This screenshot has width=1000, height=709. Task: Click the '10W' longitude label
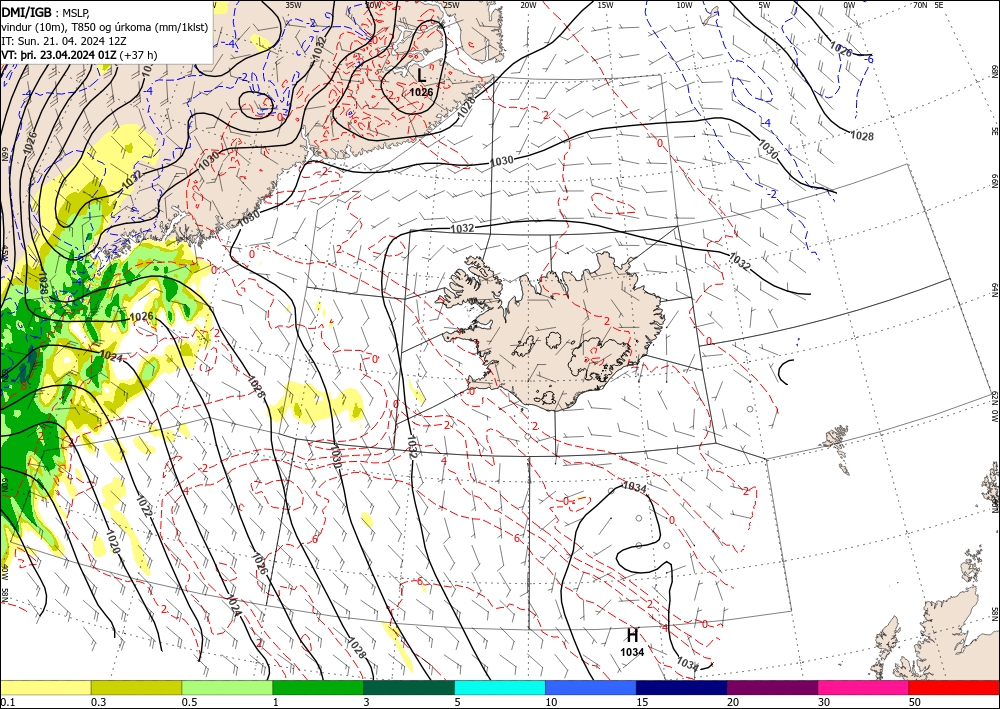(684, 5)
